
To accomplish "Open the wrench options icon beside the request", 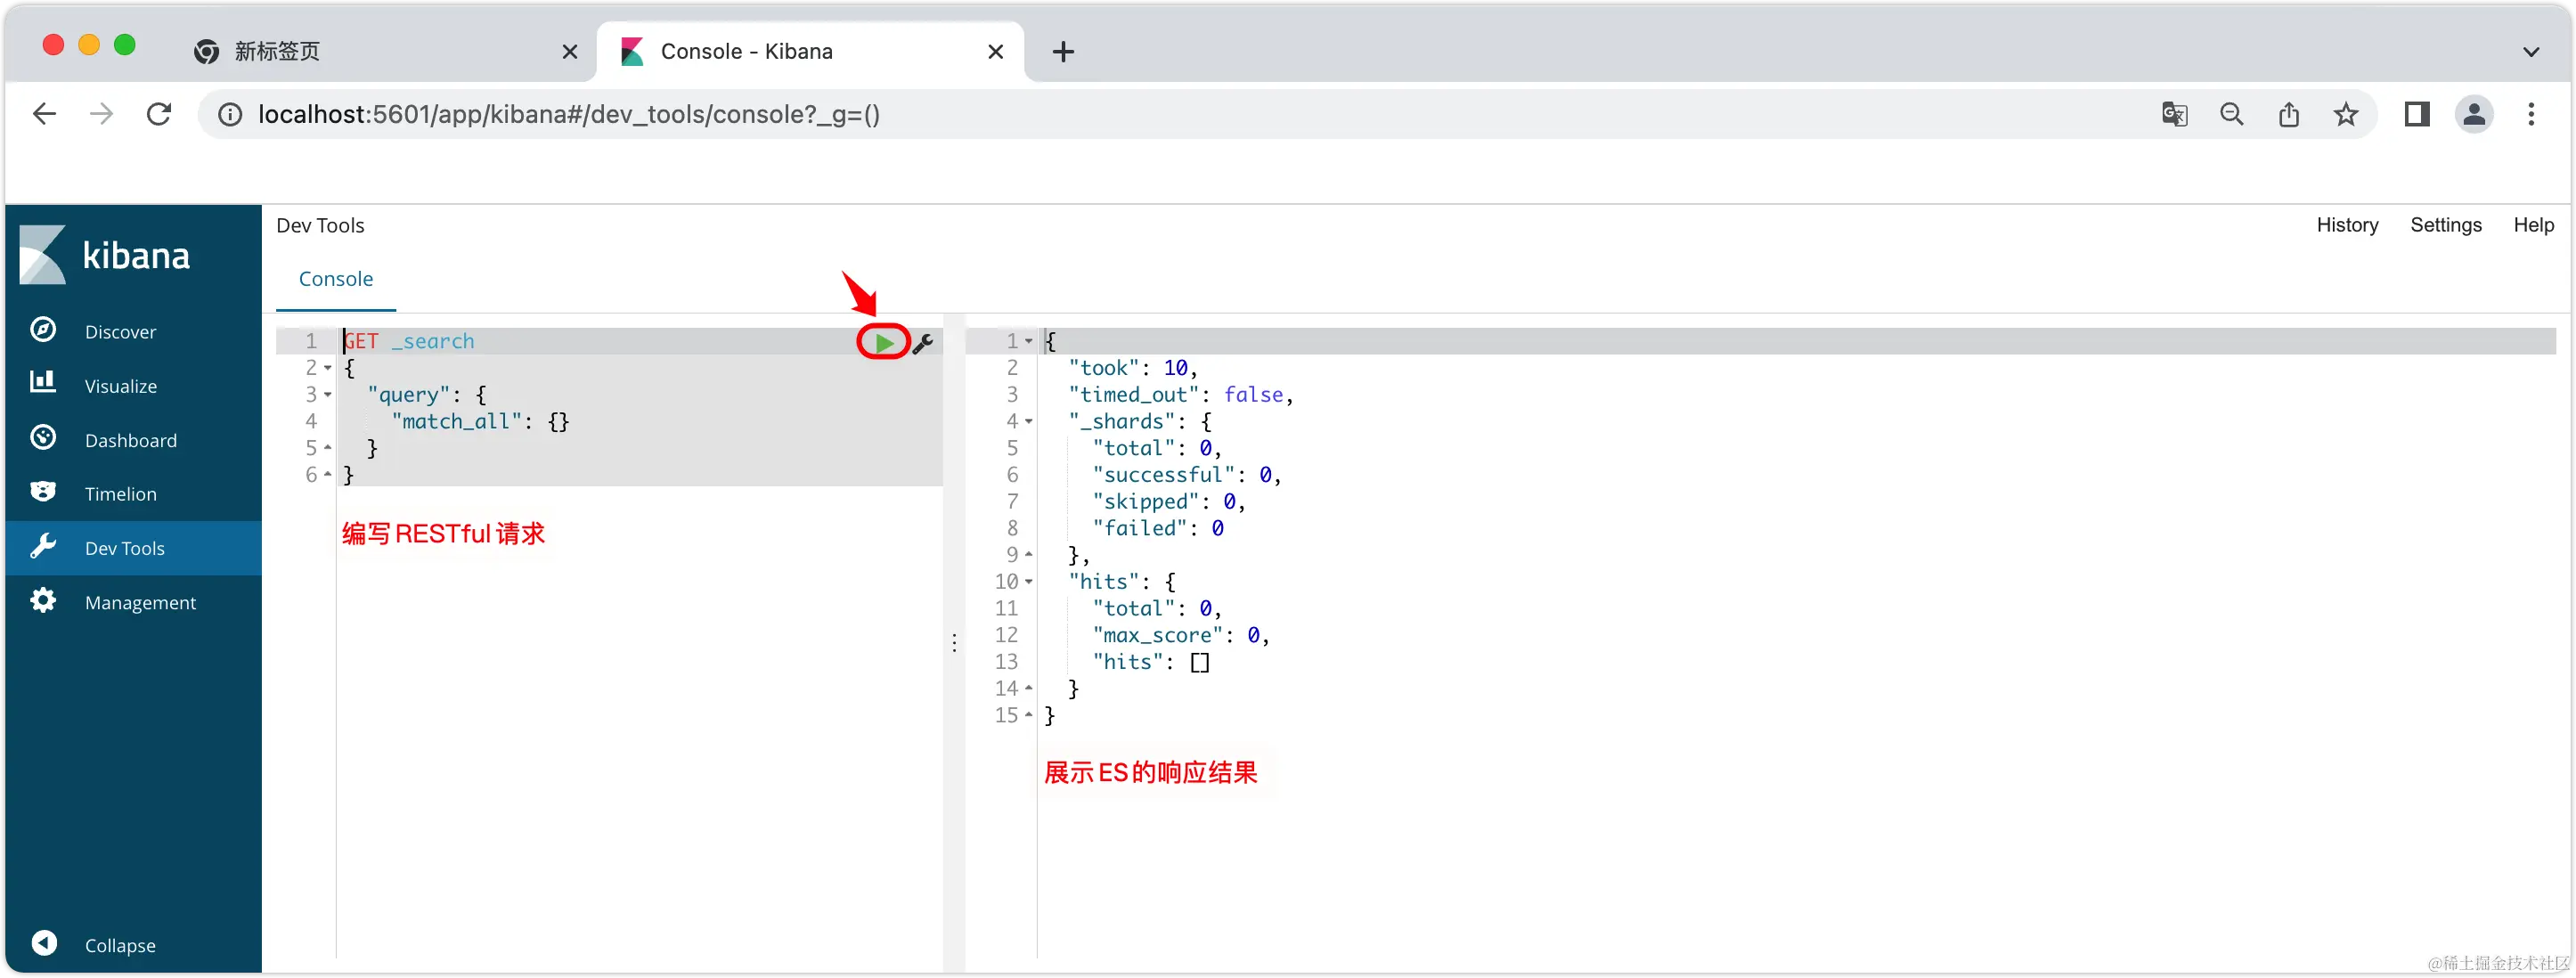I will click(923, 343).
